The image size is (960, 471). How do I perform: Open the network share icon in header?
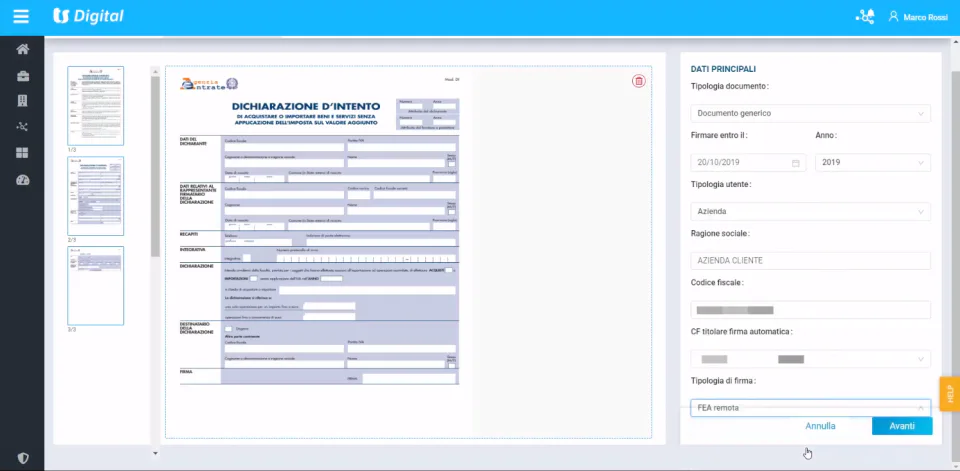coord(864,17)
